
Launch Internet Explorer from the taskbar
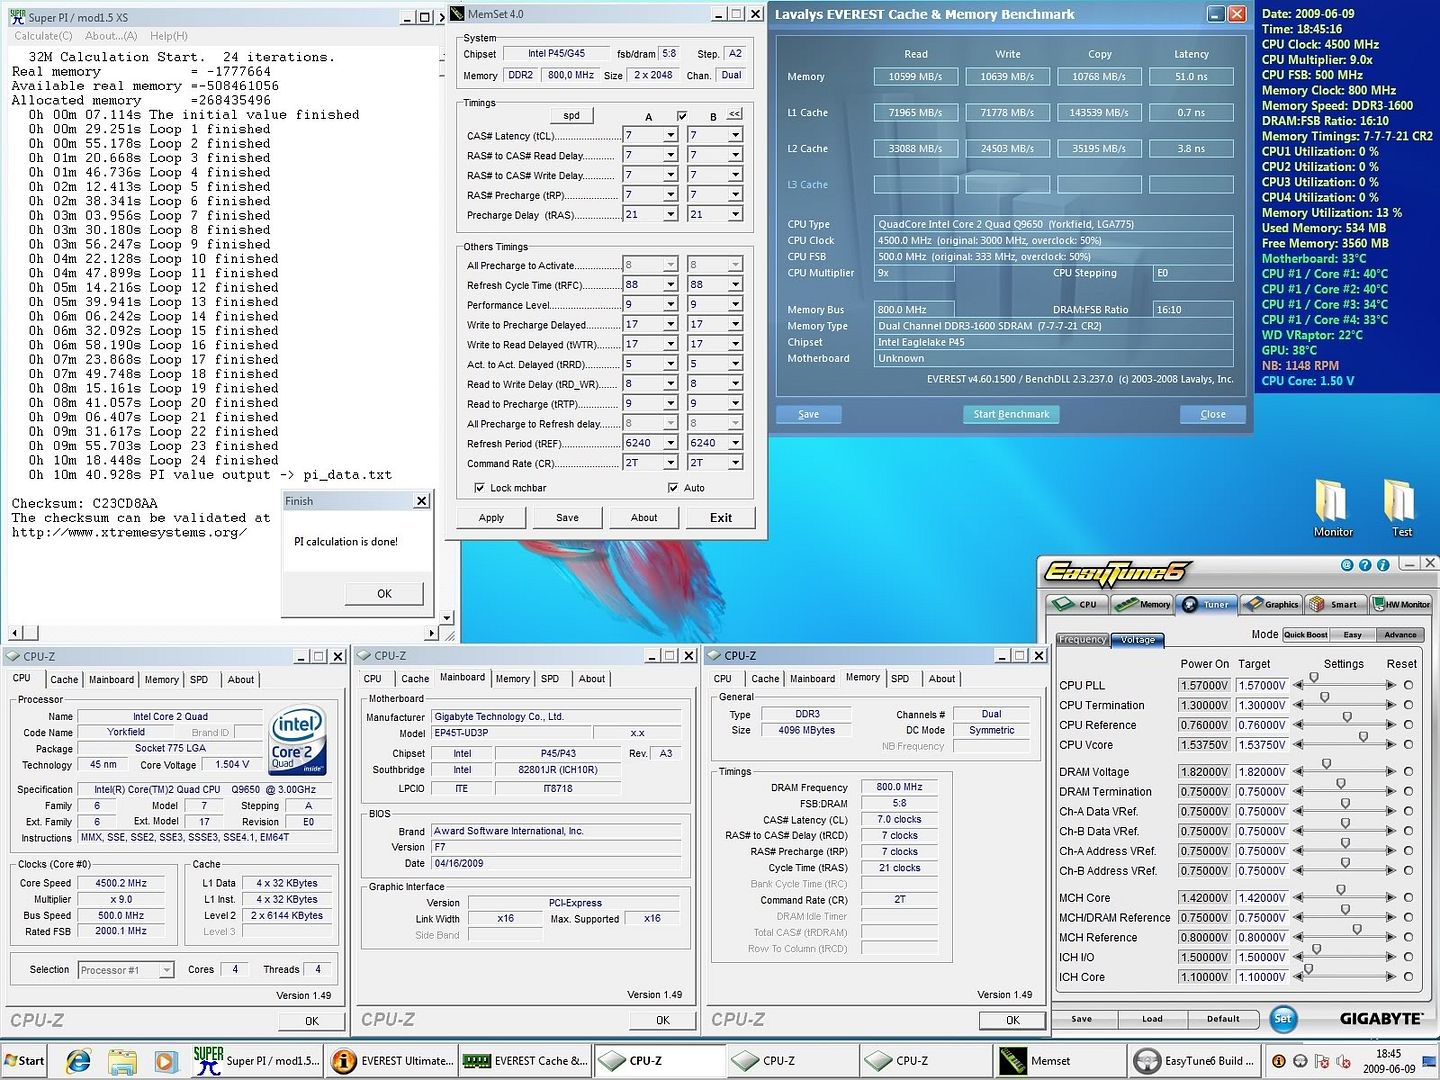pyautogui.click(x=78, y=1061)
